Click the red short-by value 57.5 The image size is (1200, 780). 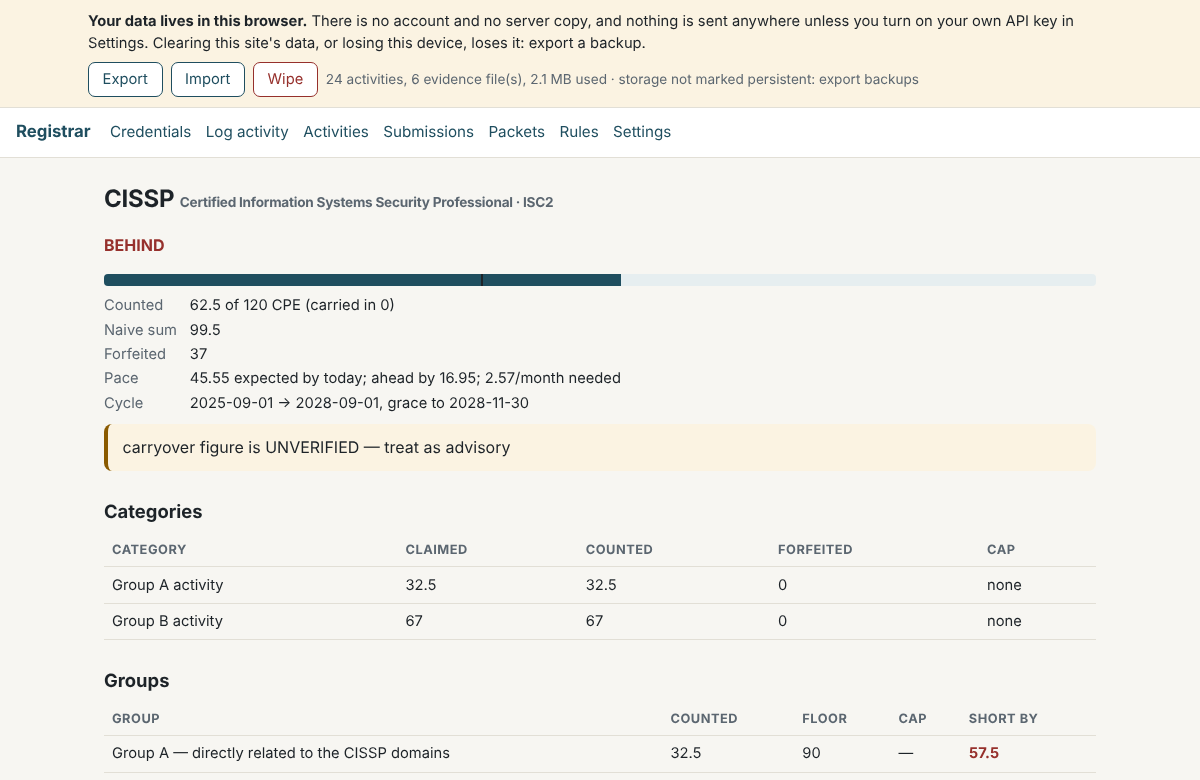[x=984, y=753]
